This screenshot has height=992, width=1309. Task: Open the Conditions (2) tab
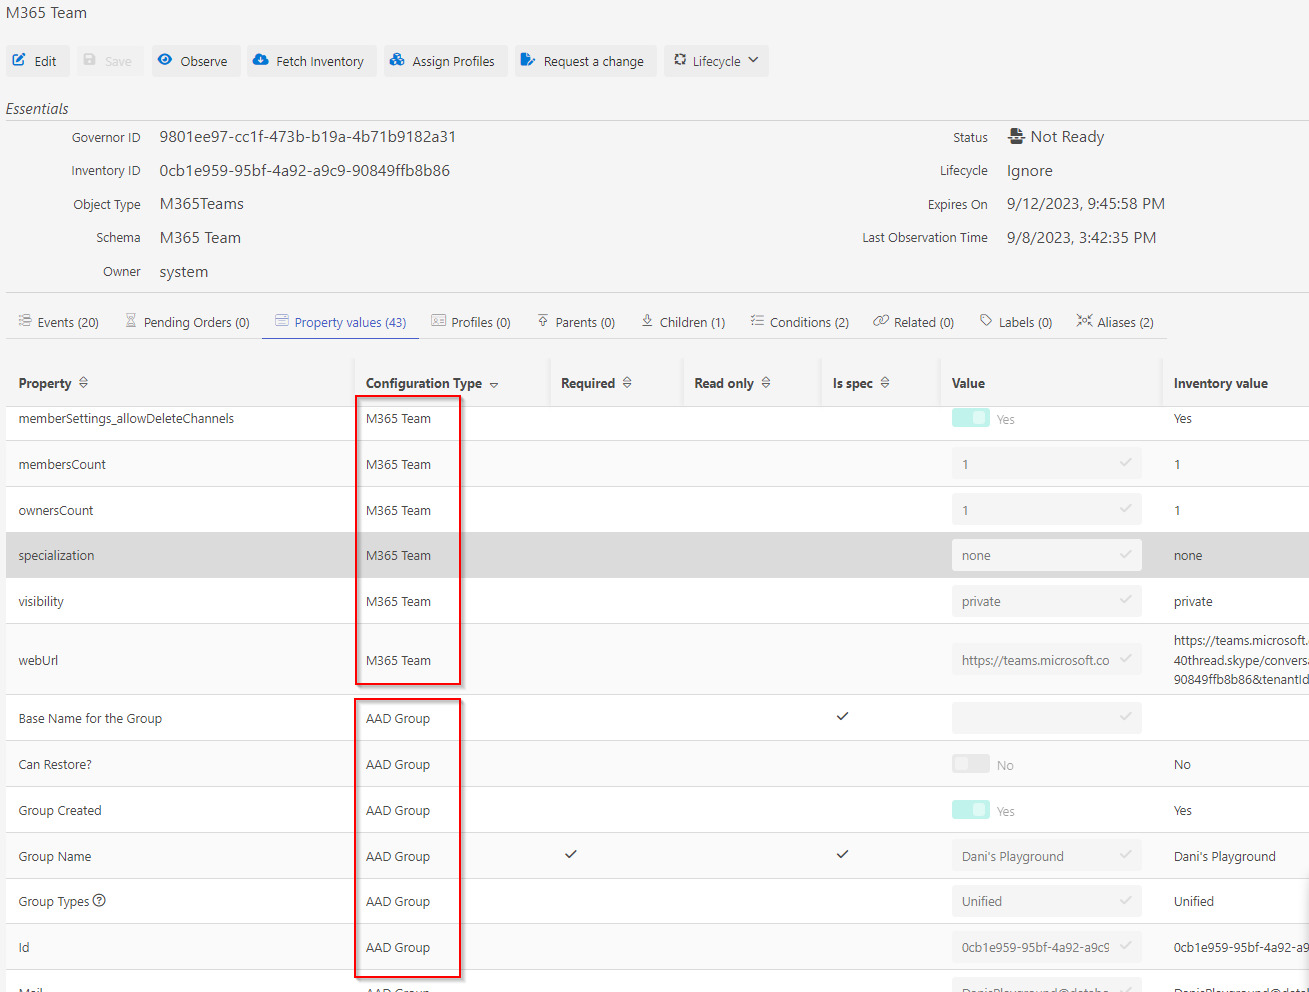pos(799,322)
